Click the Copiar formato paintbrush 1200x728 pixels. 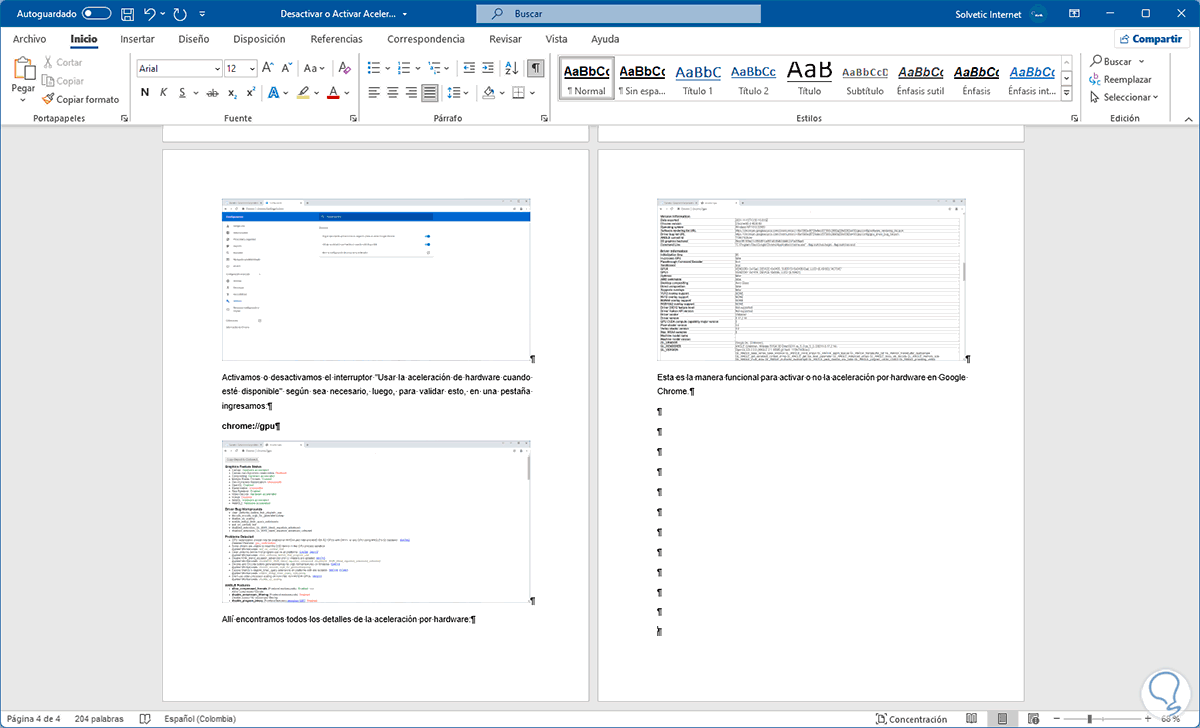coord(80,99)
